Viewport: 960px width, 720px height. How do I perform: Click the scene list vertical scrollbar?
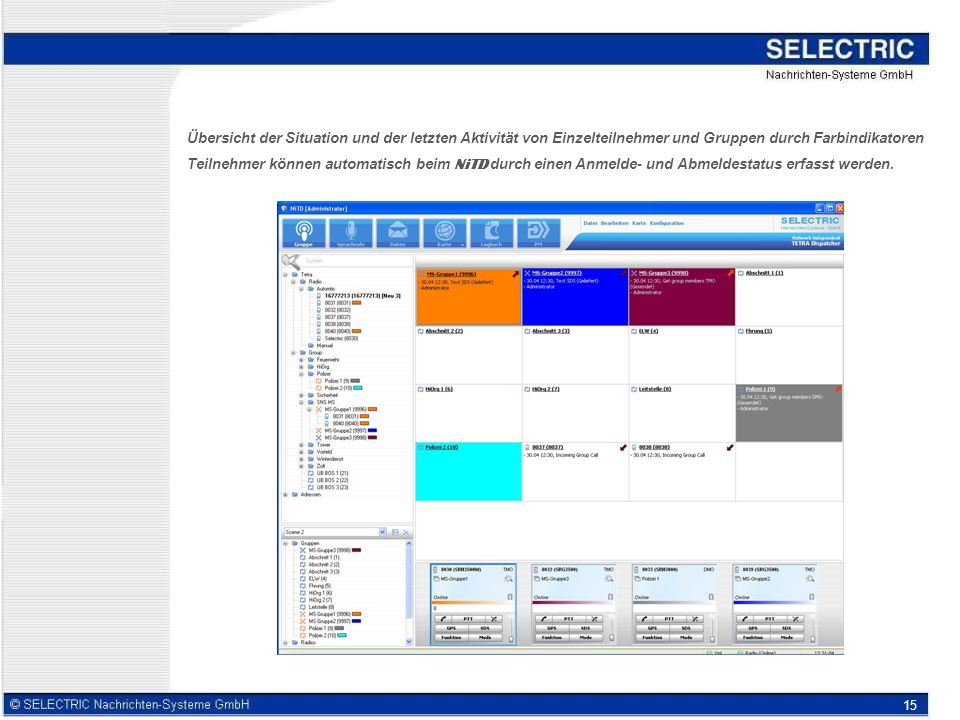409,592
